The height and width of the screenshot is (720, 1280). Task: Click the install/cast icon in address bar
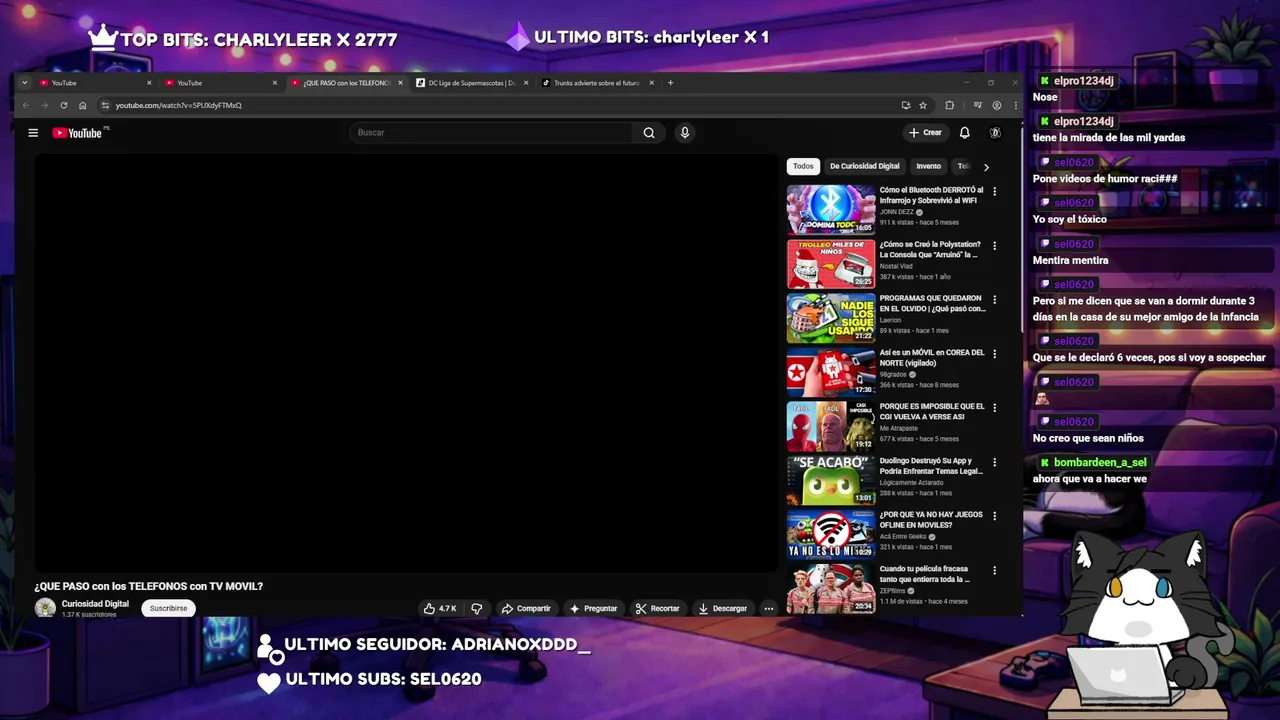906,105
